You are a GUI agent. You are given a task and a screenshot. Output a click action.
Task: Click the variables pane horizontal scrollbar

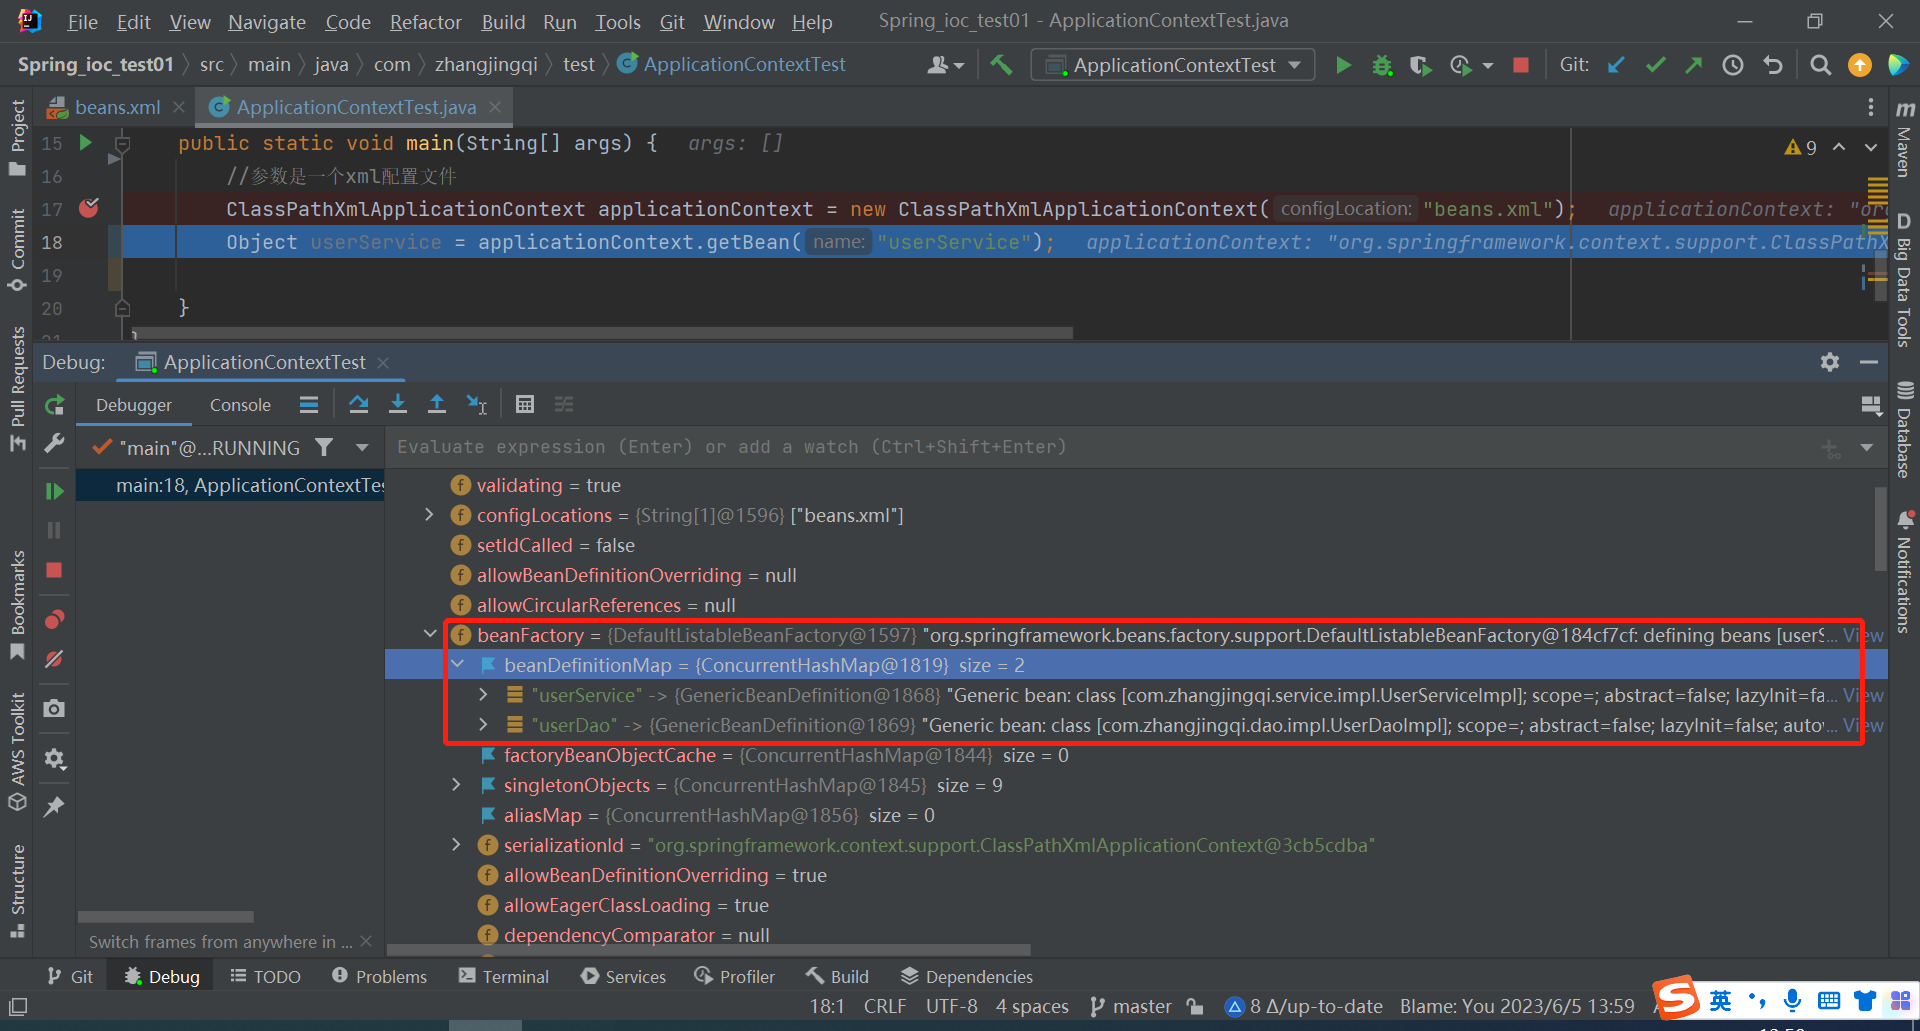[x=708, y=950]
